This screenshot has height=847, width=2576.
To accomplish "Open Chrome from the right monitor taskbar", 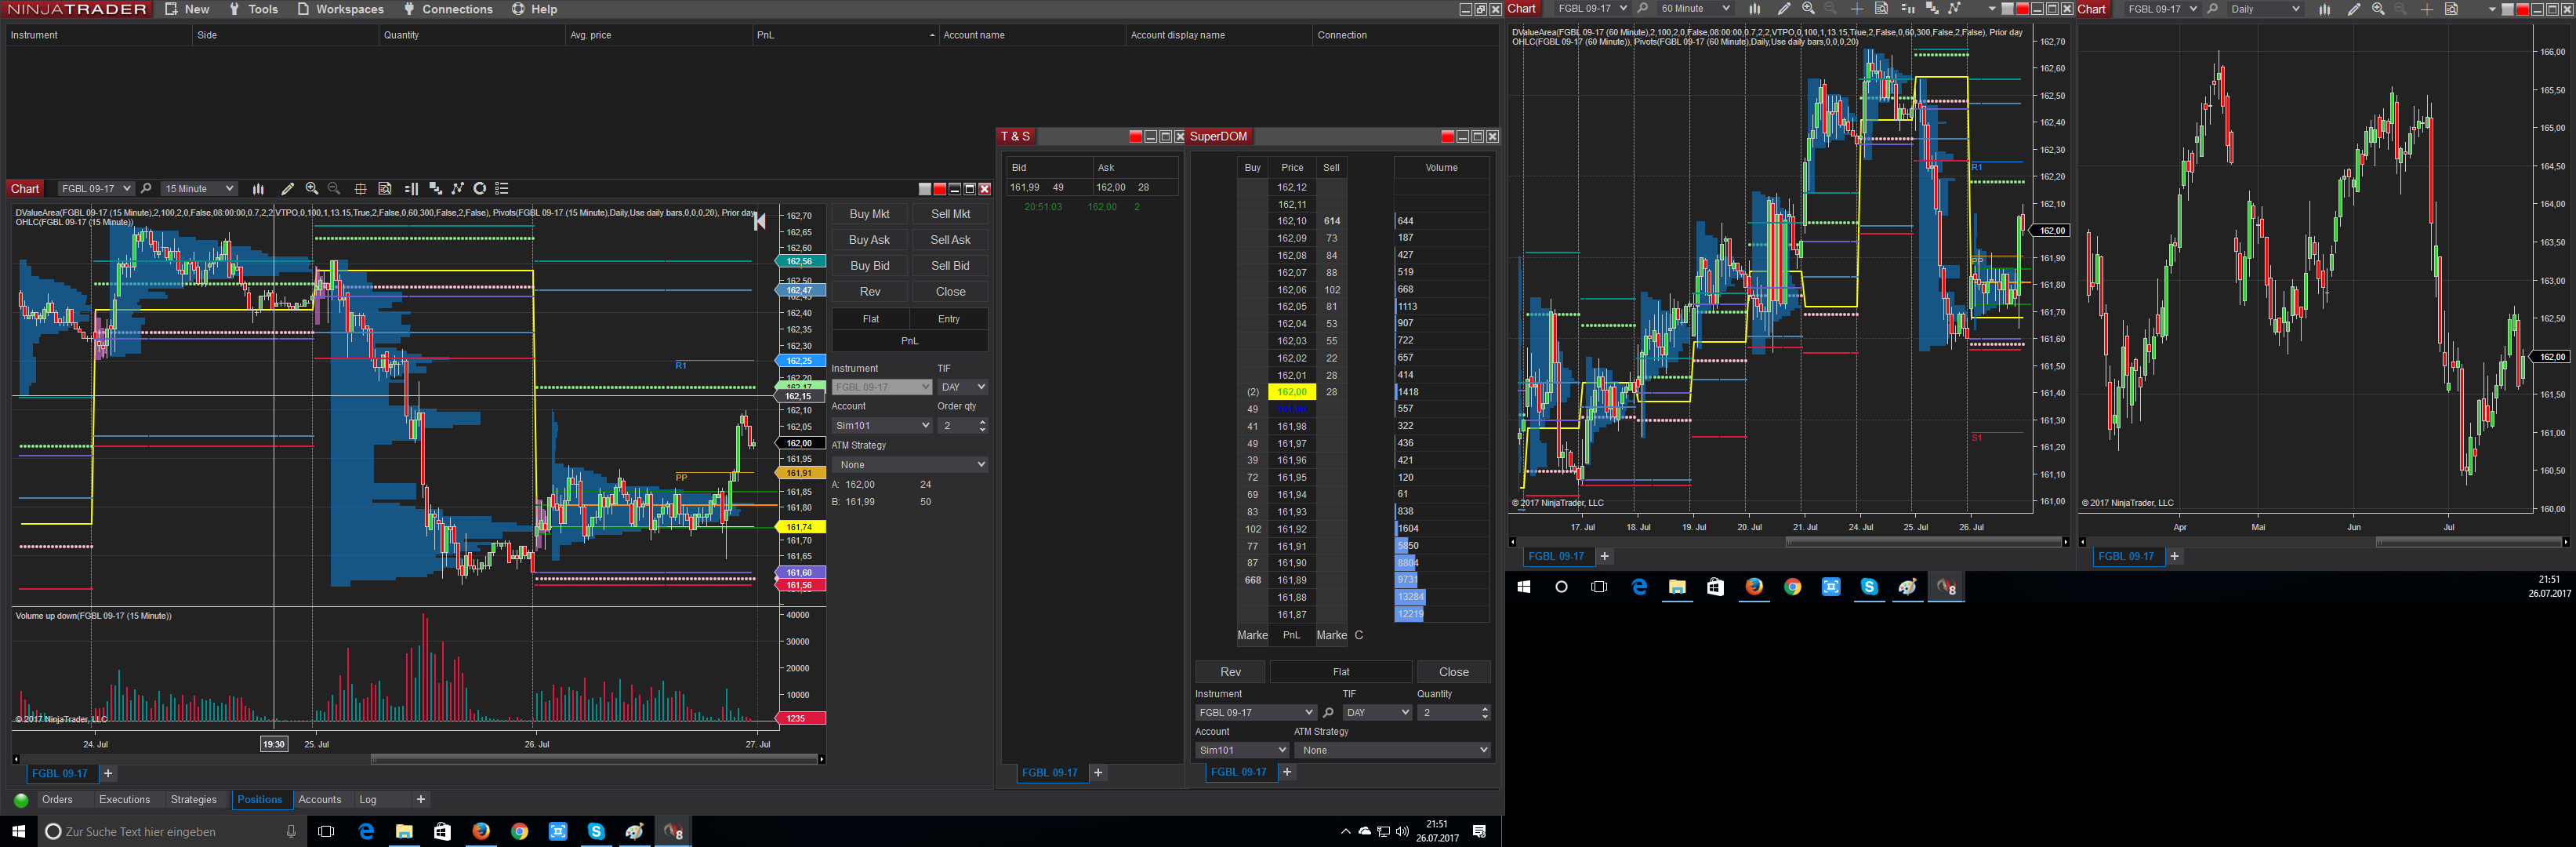I will (x=1792, y=587).
